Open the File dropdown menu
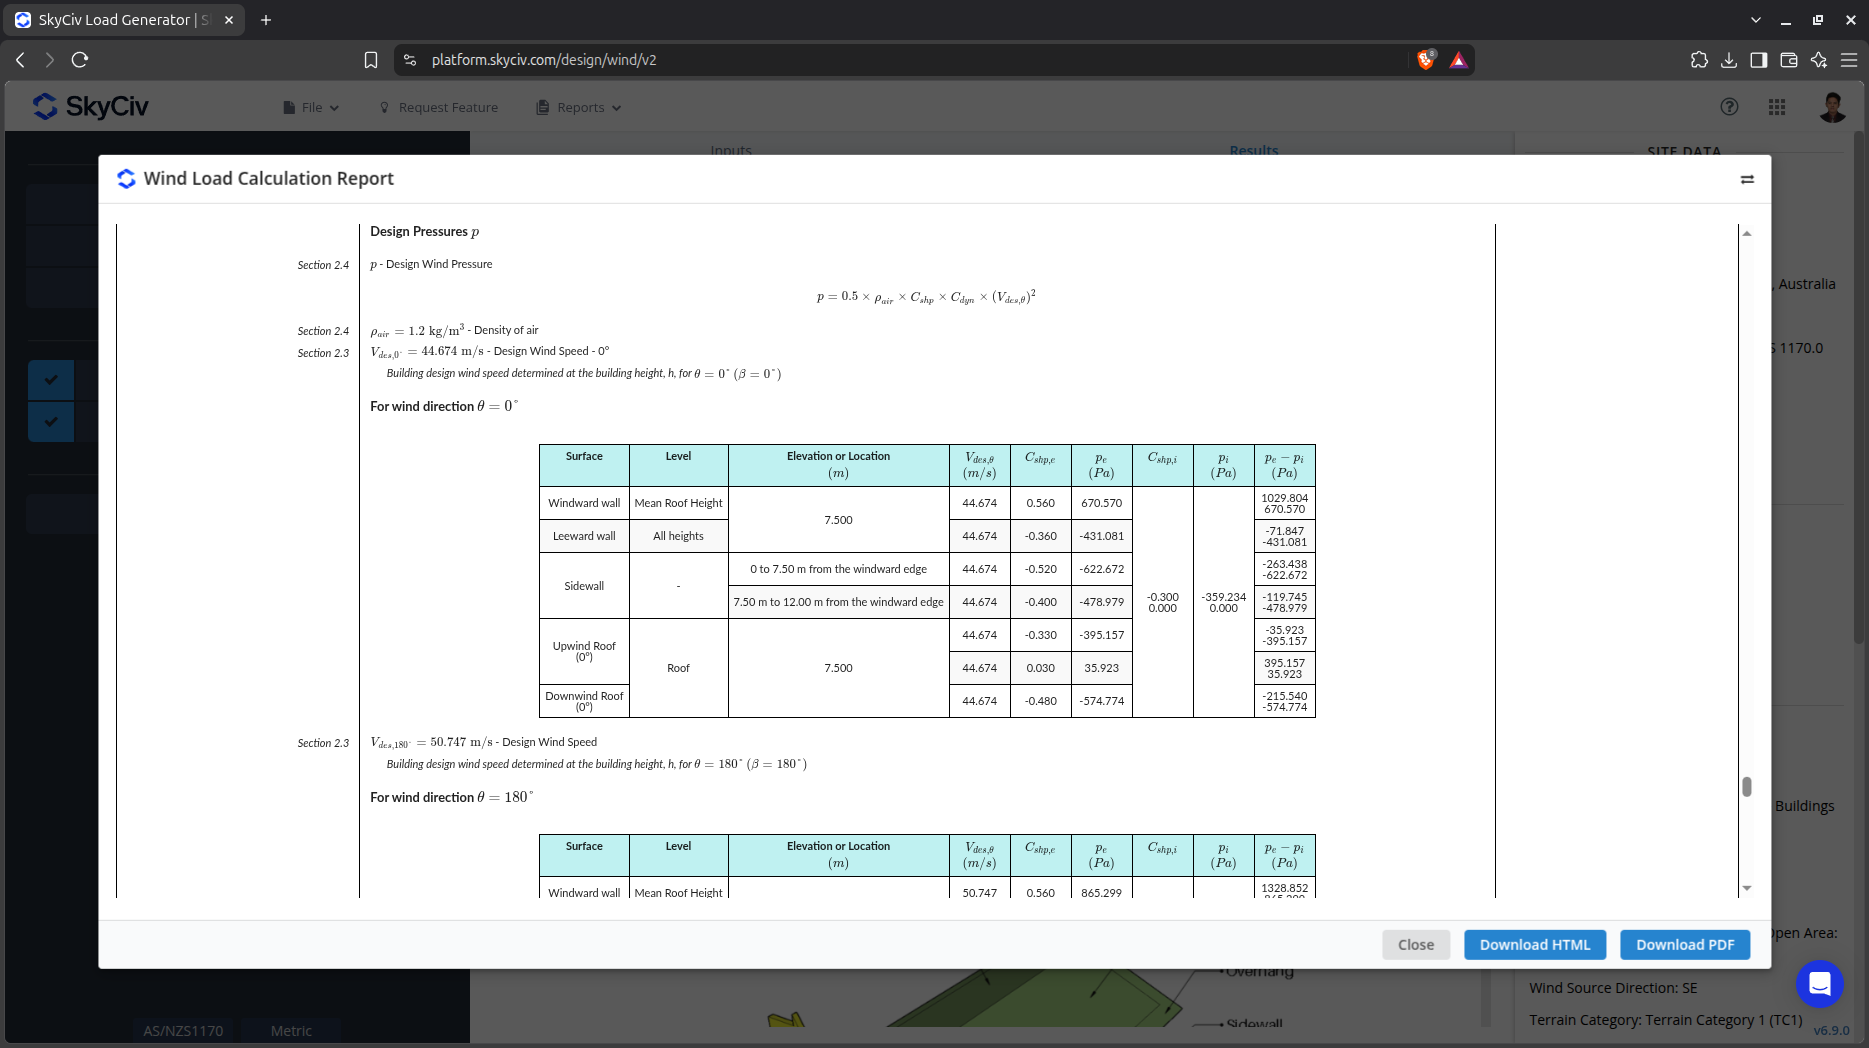This screenshot has height=1048, width=1869. tap(311, 108)
